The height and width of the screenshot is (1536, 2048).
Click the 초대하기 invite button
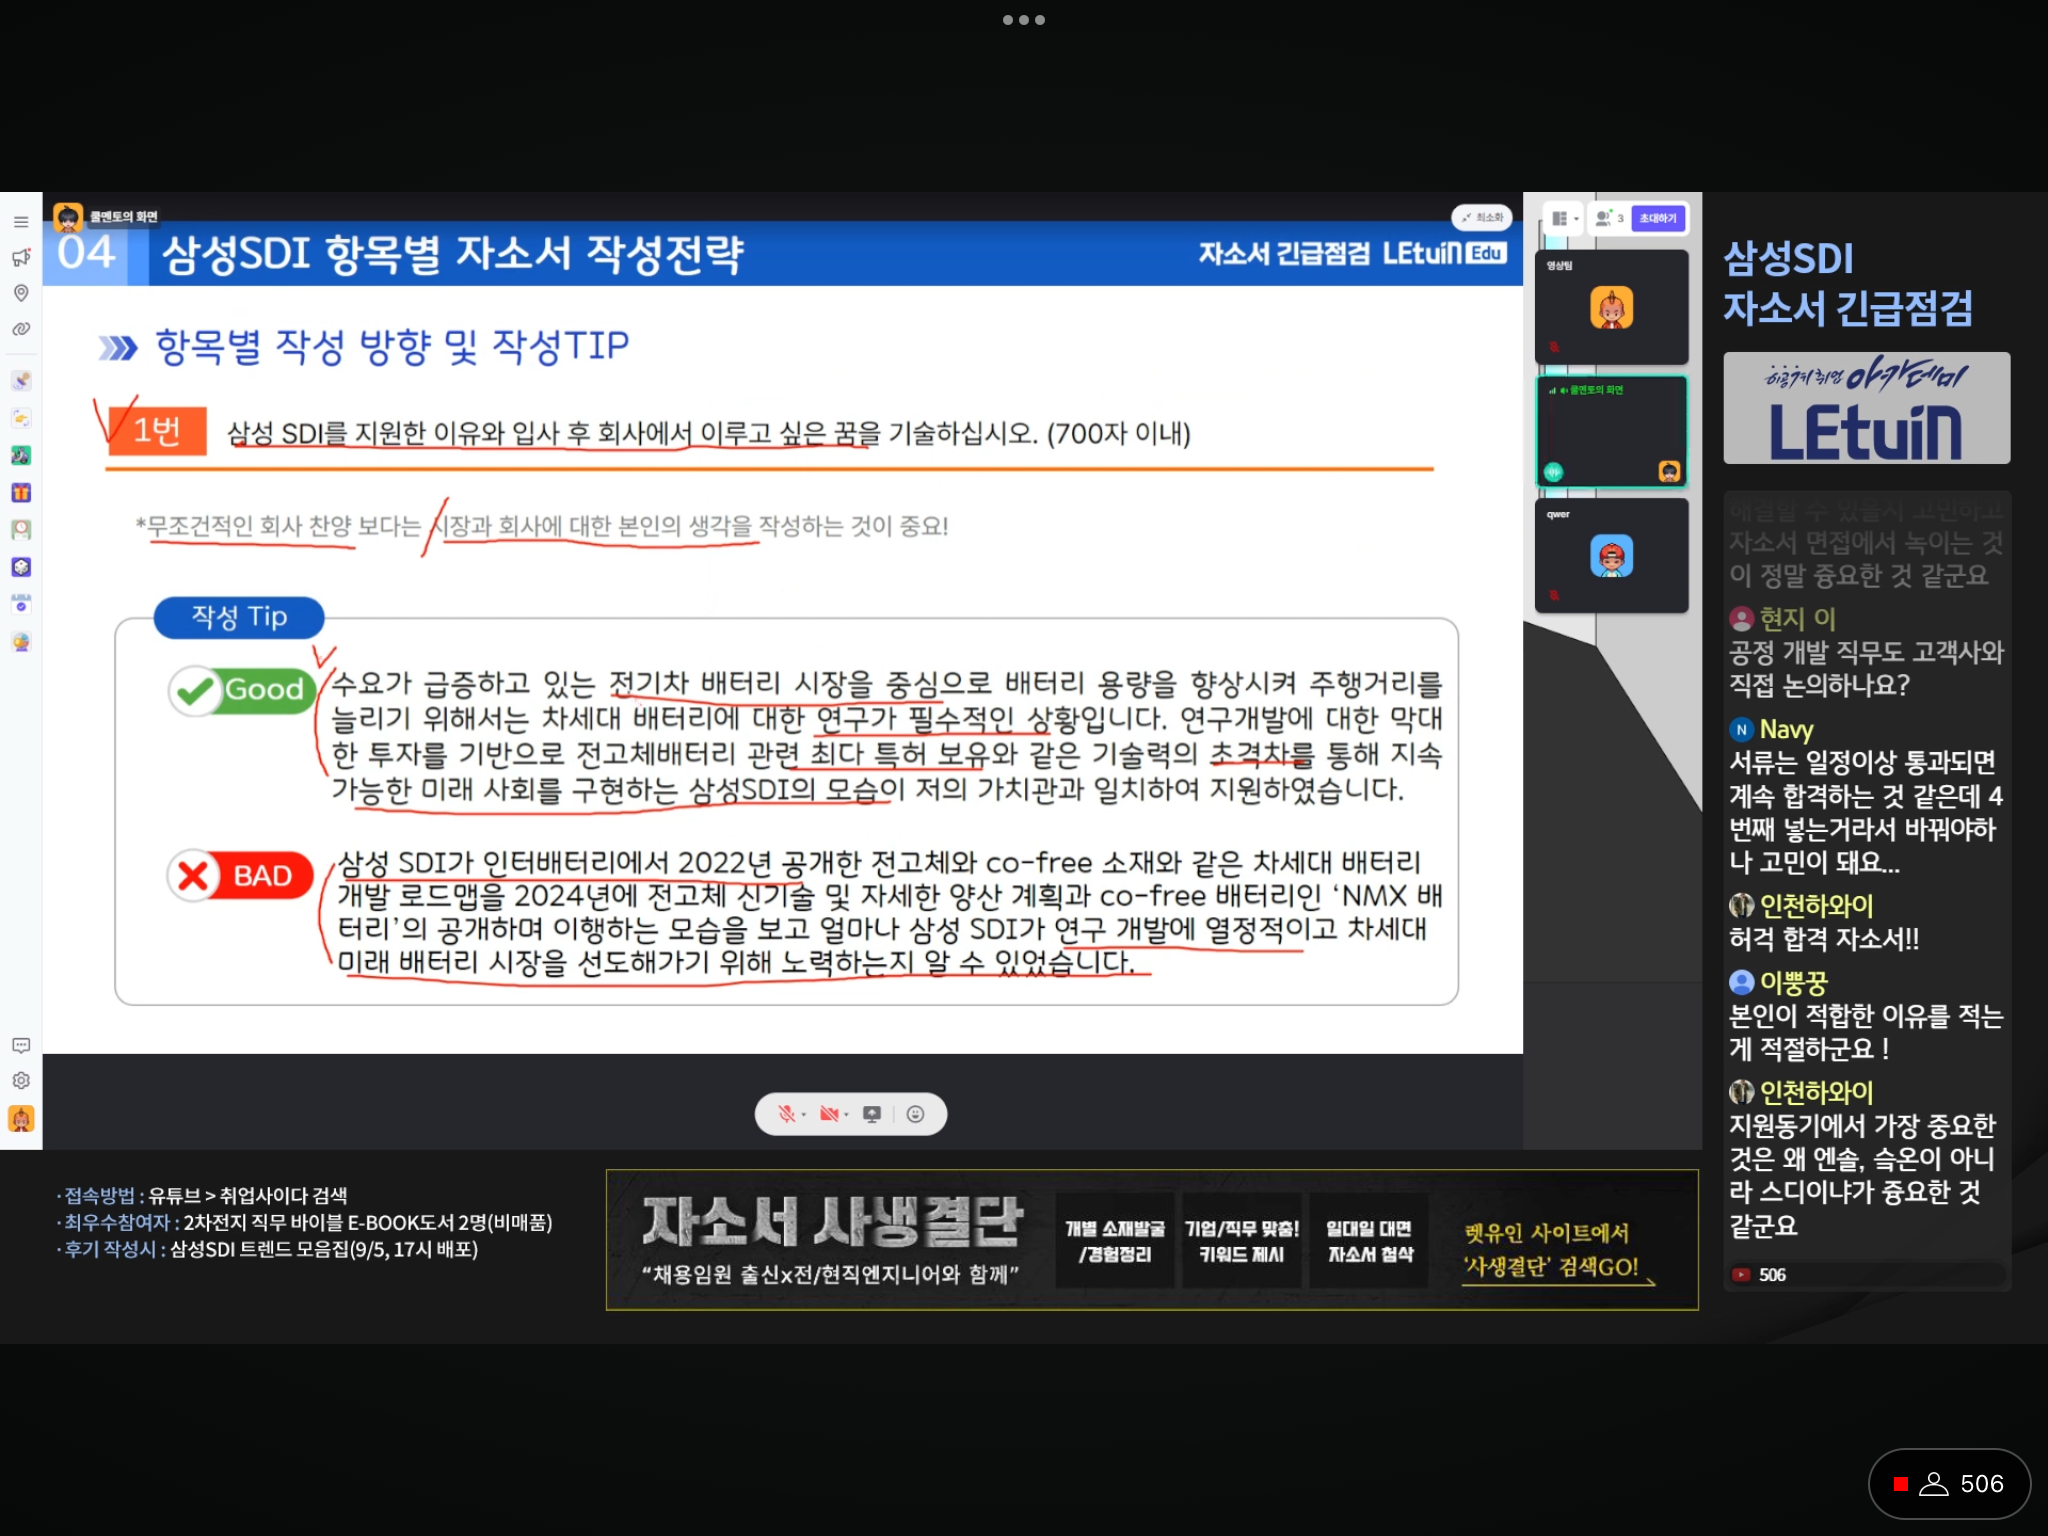pyautogui.click(x=1658, y=218)
